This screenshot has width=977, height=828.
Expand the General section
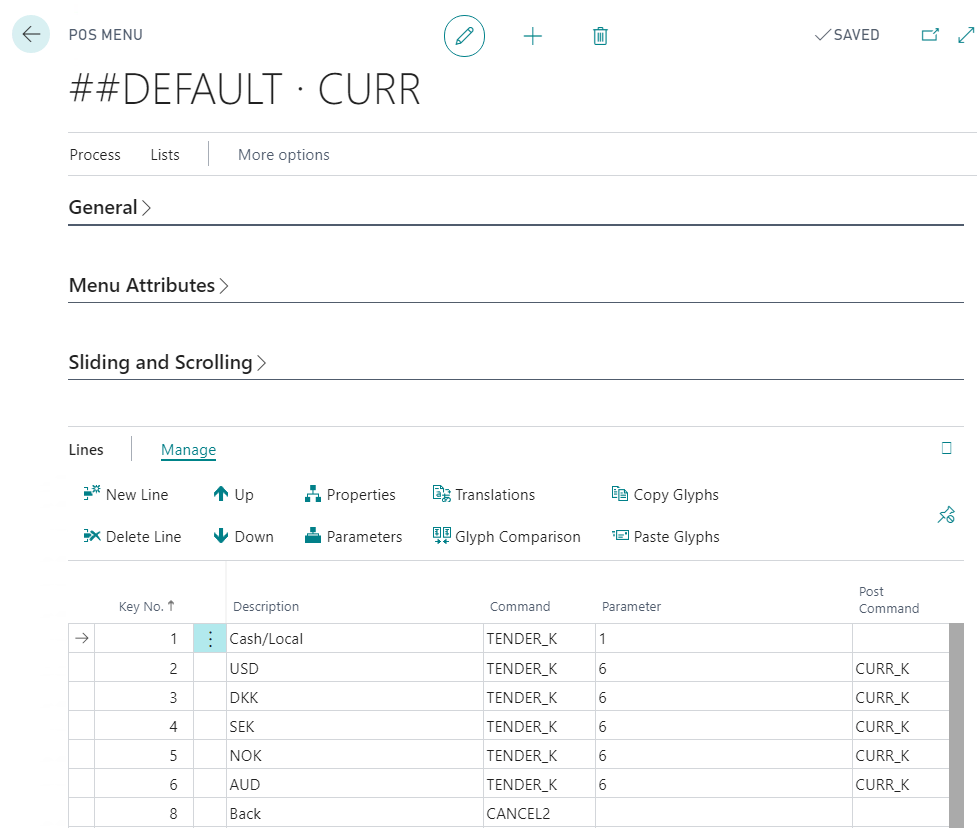tap(110, 208)
